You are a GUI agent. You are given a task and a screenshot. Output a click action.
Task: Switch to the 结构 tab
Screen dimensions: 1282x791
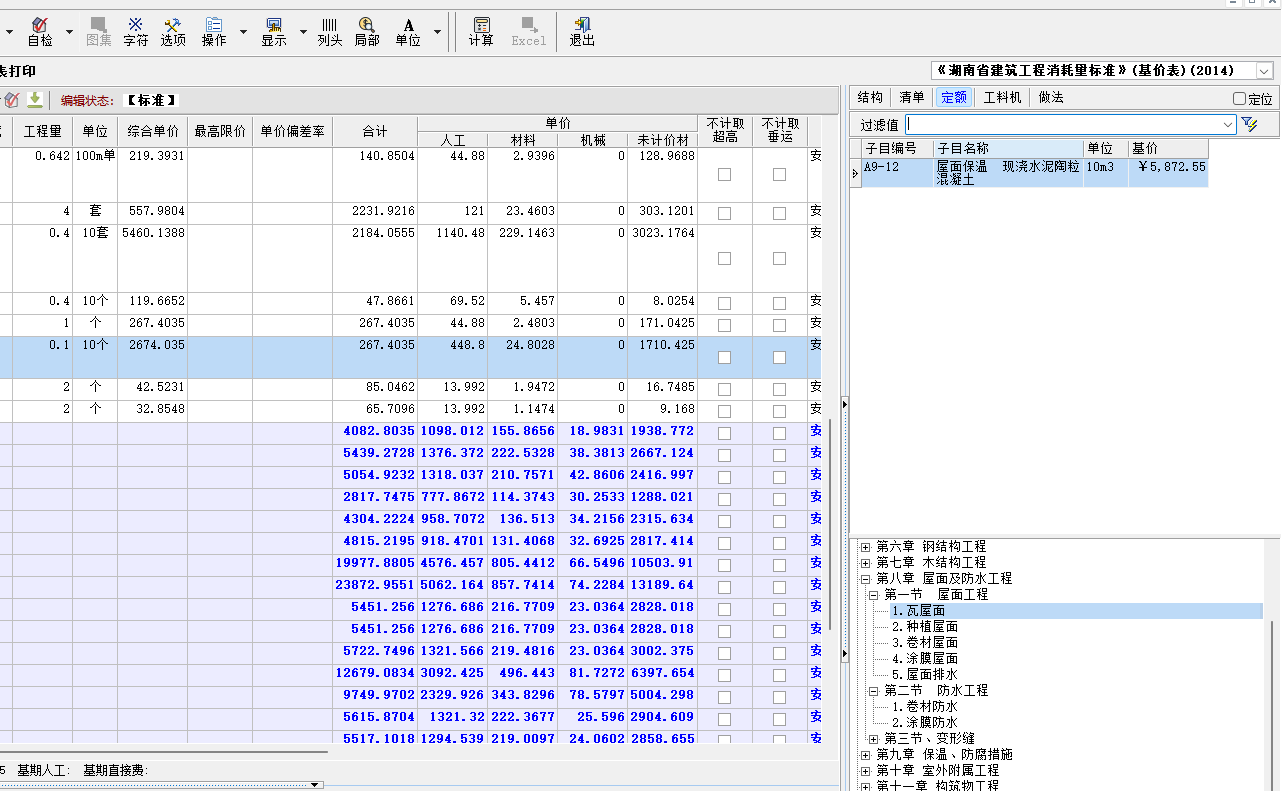click(870, 97)
